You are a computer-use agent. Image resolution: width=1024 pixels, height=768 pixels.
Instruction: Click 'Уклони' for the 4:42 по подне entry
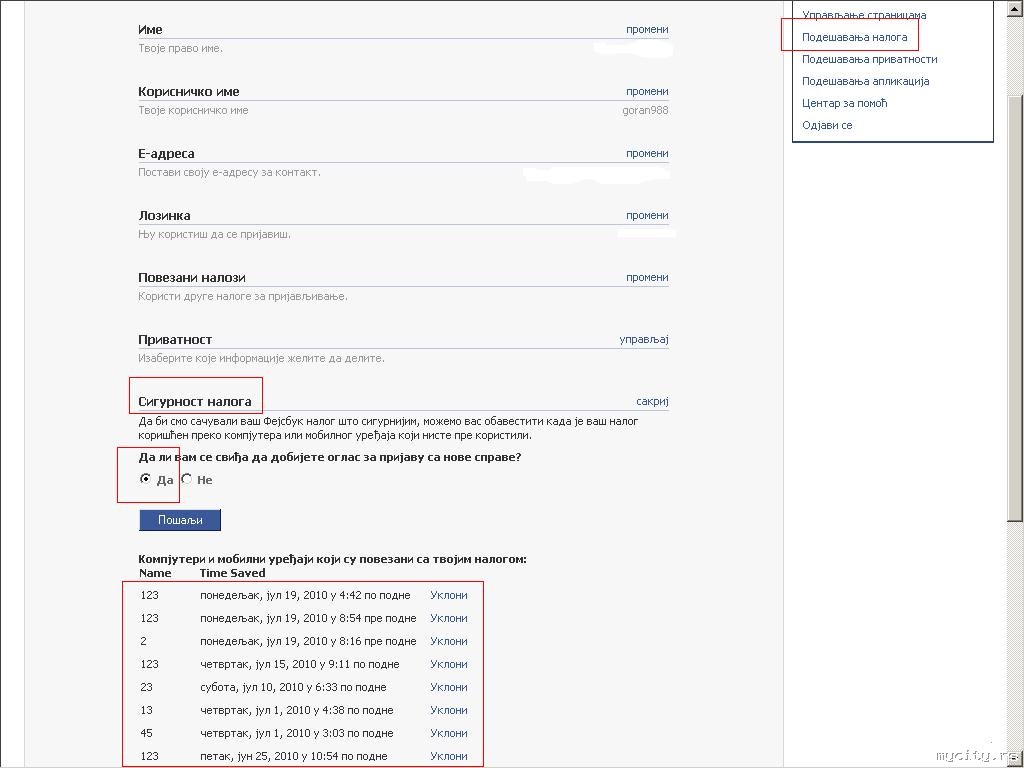pos(449,595)
